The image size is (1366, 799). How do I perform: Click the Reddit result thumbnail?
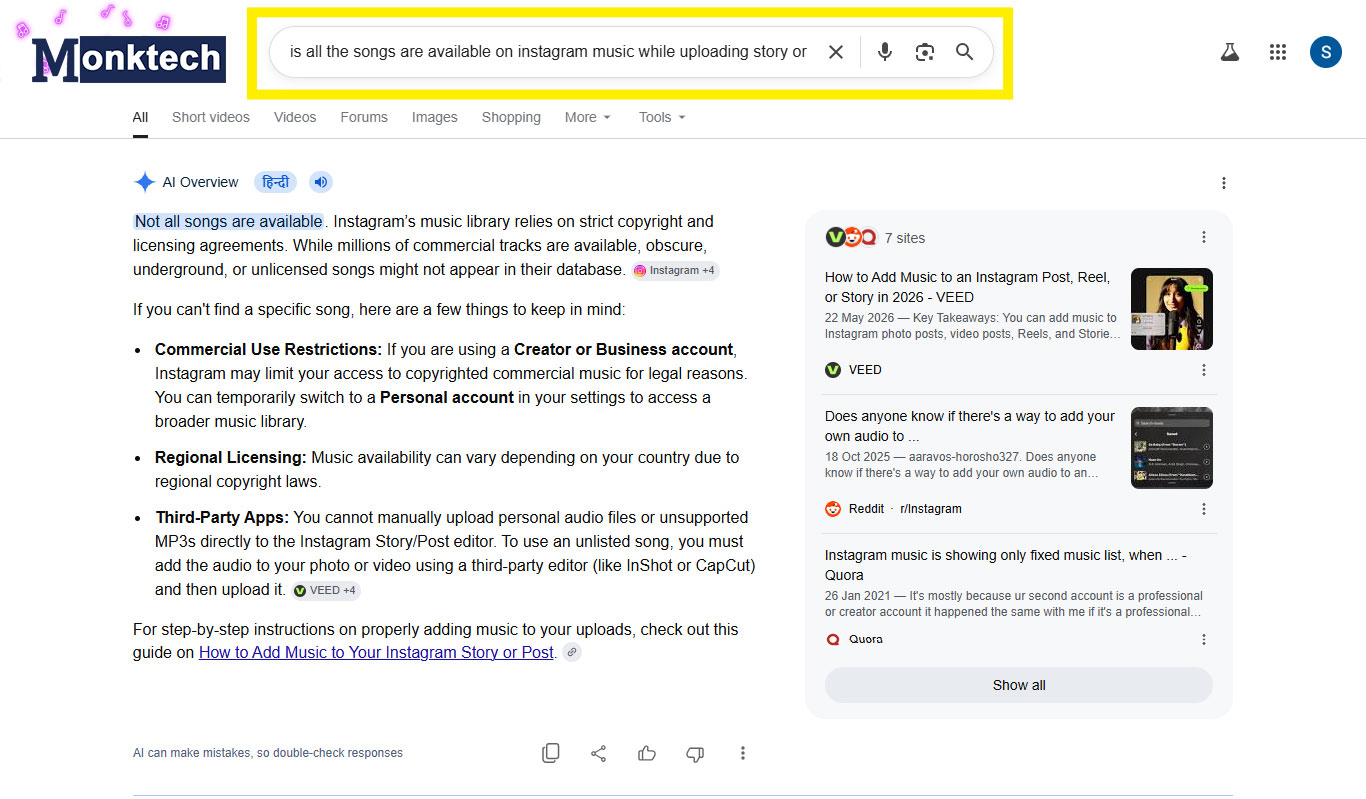[x=1172, y=448]
